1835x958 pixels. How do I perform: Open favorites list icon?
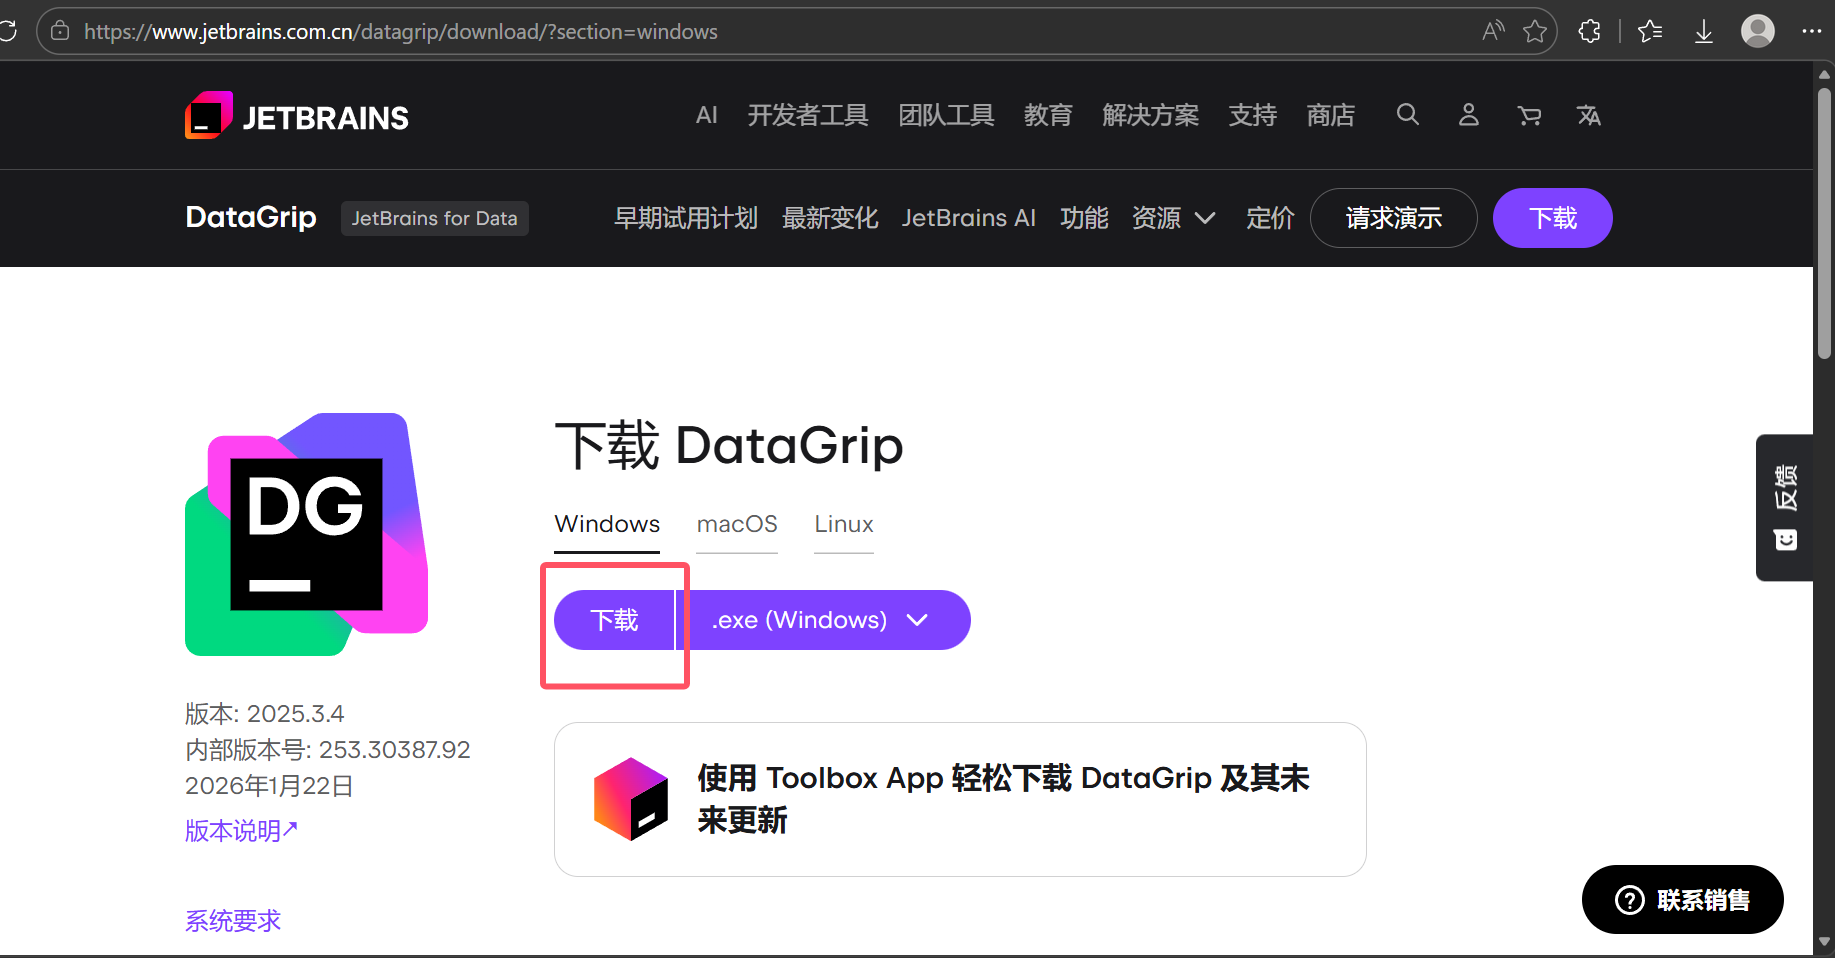point(1650,31)
